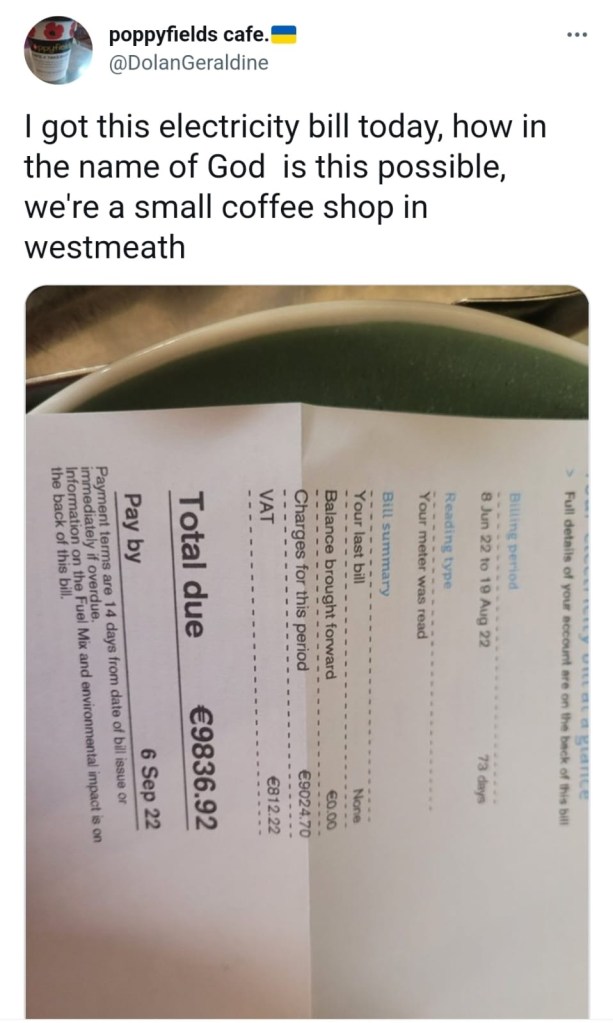Open the @DolanGeraldine handle link
The width and height of the screenshot is (613, 1023).
tap(188, 63)
